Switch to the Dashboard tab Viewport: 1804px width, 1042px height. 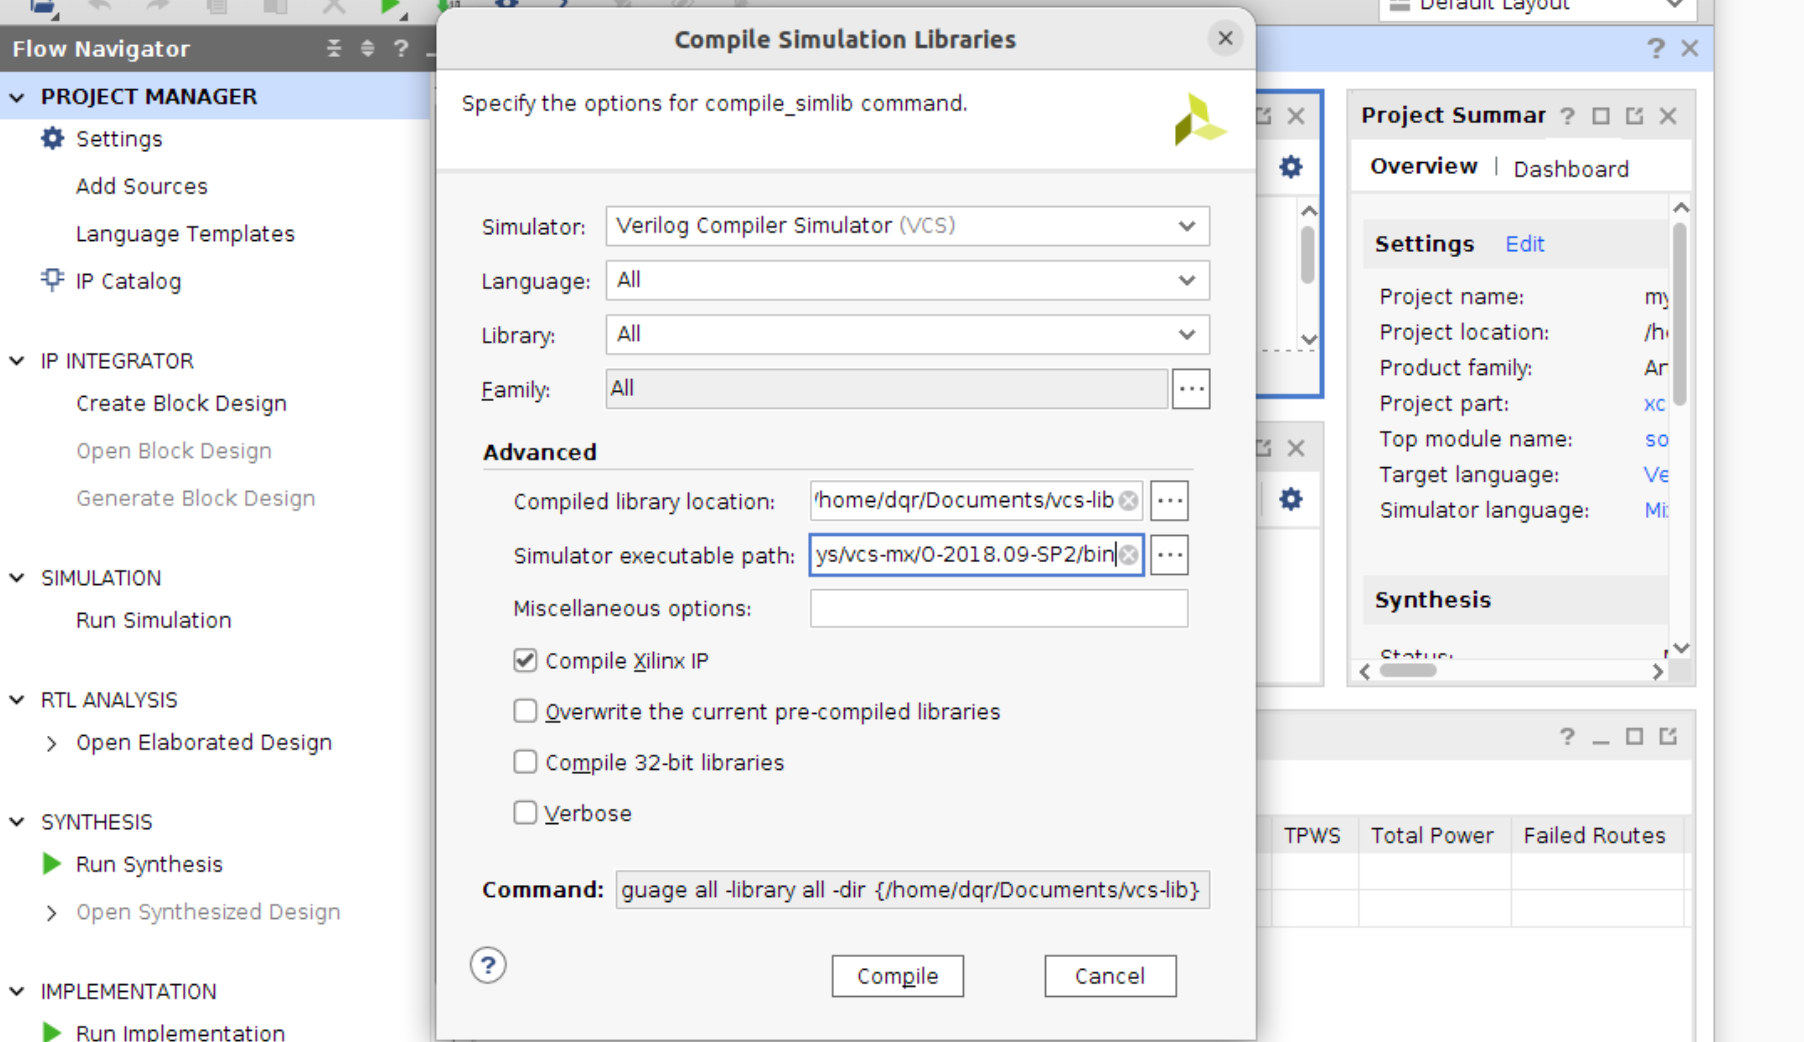[x=1570, y=169]
